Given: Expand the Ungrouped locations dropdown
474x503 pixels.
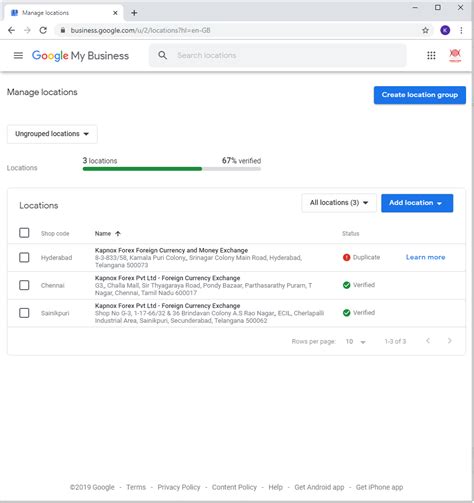Looking at the screenshot, I should [x=52, y=134].
